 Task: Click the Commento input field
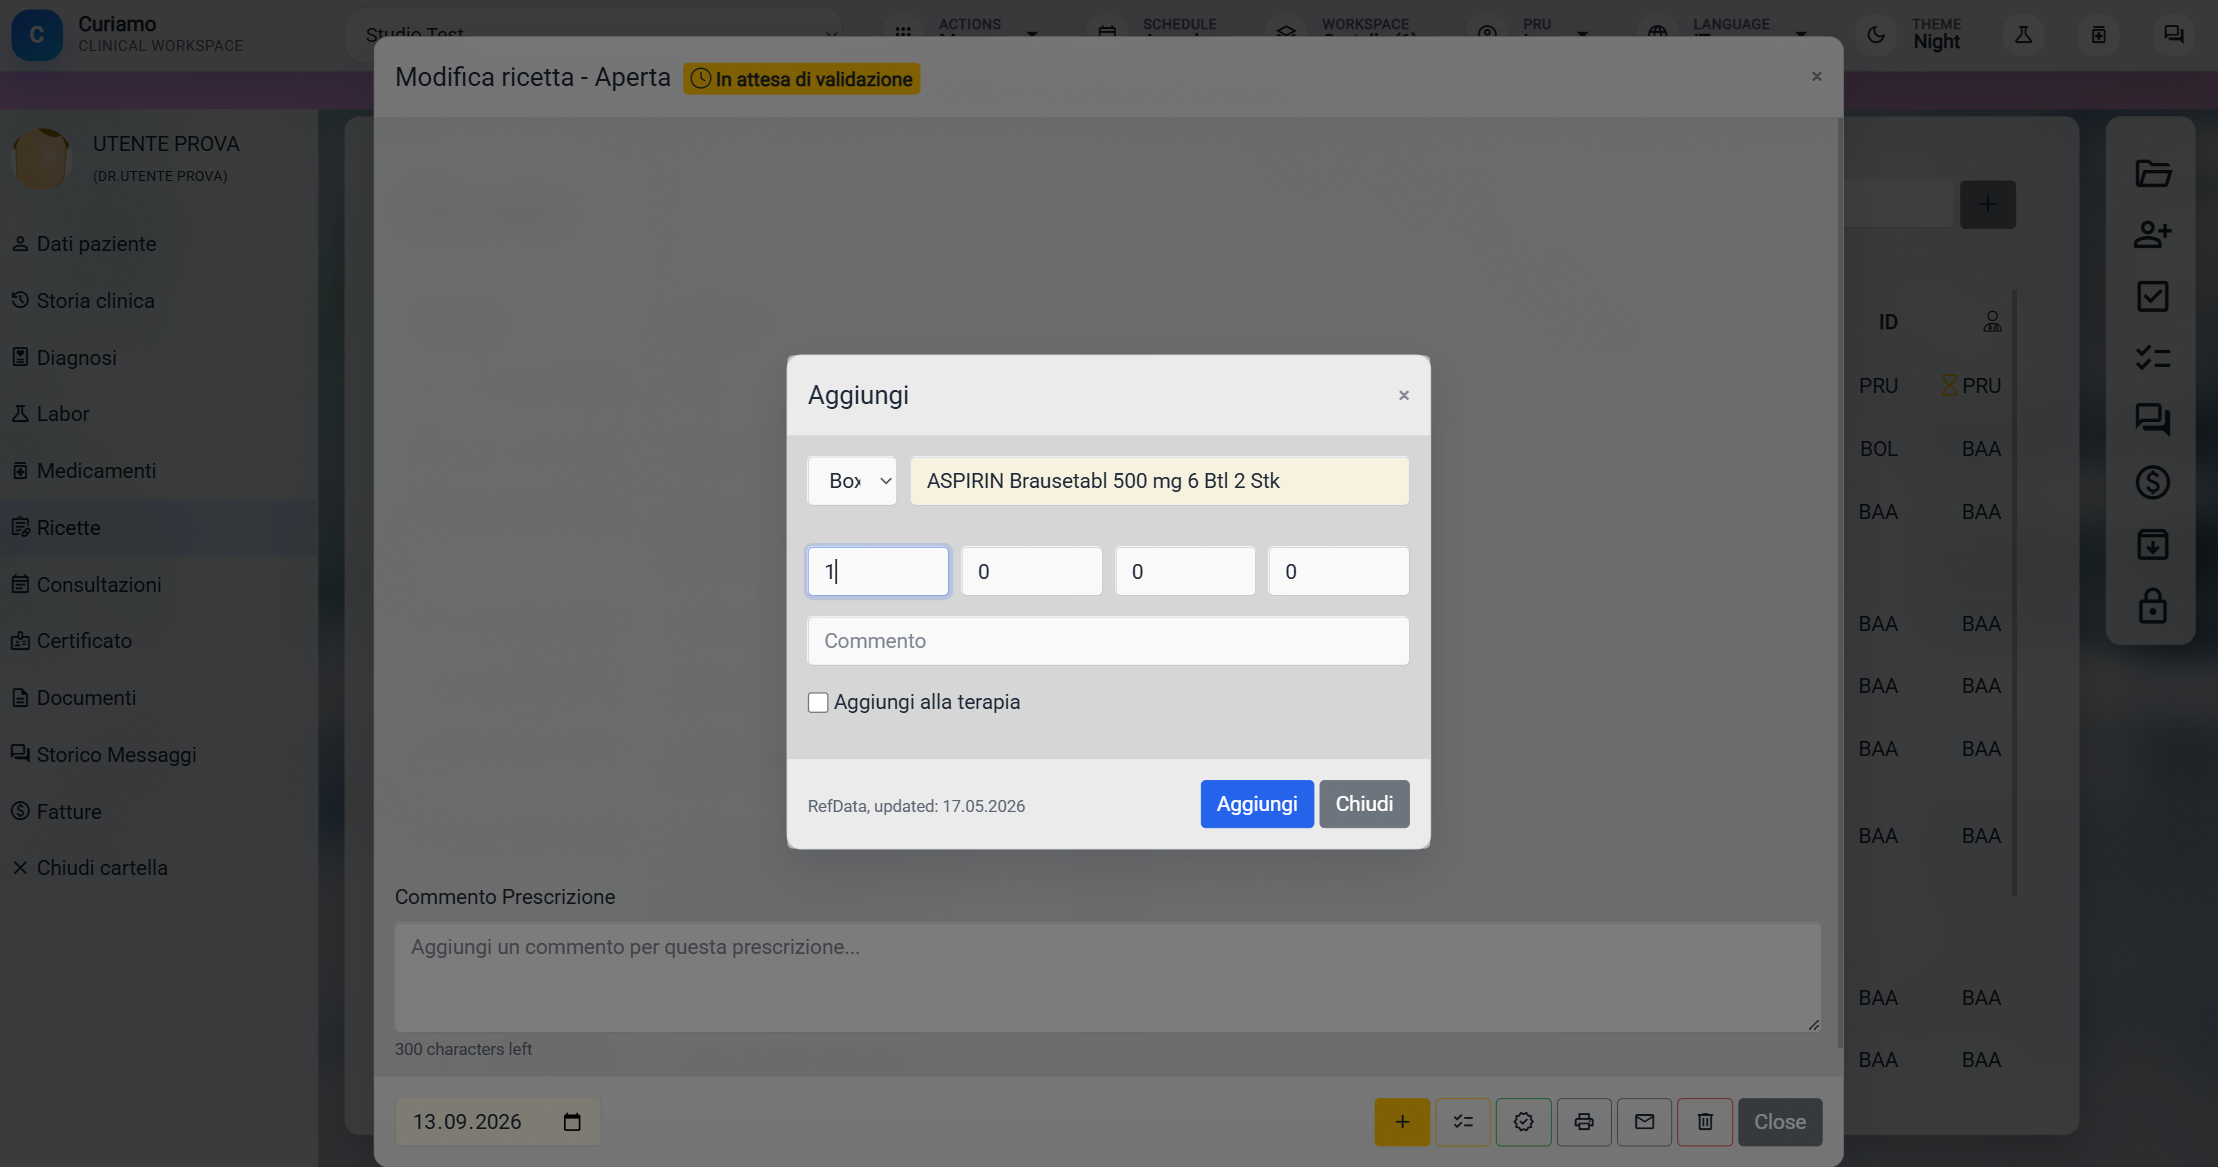[1108, 641]
